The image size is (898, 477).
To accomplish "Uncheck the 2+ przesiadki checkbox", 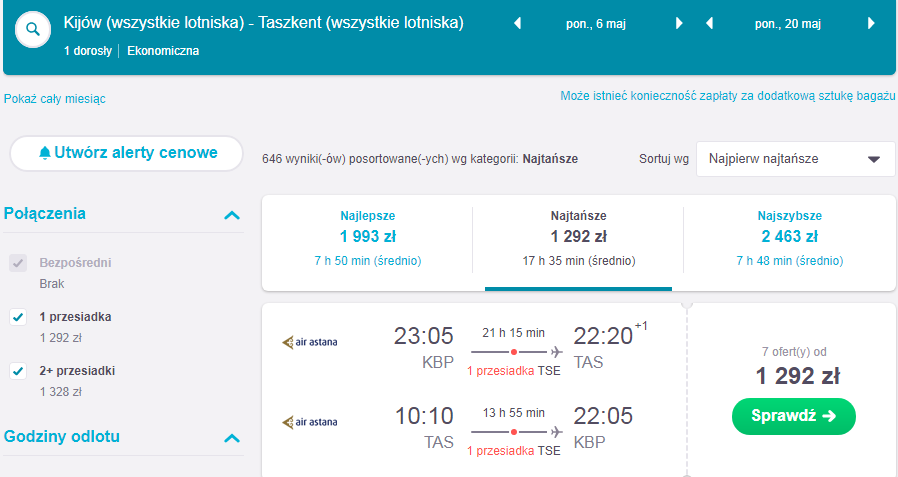I will click(18, 370).
